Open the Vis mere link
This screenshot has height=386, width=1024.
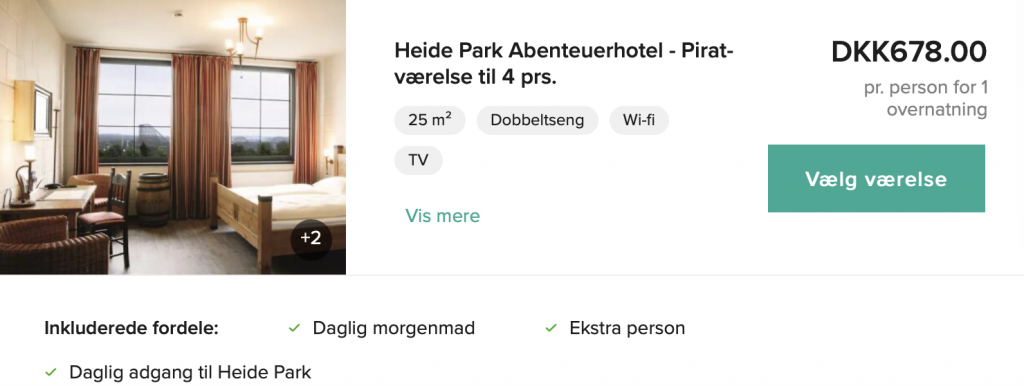[442, 216]
